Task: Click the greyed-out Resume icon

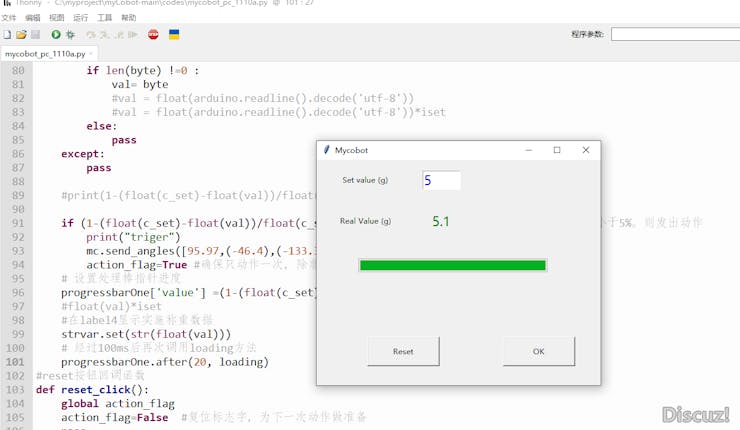Action: coord(133,34)
